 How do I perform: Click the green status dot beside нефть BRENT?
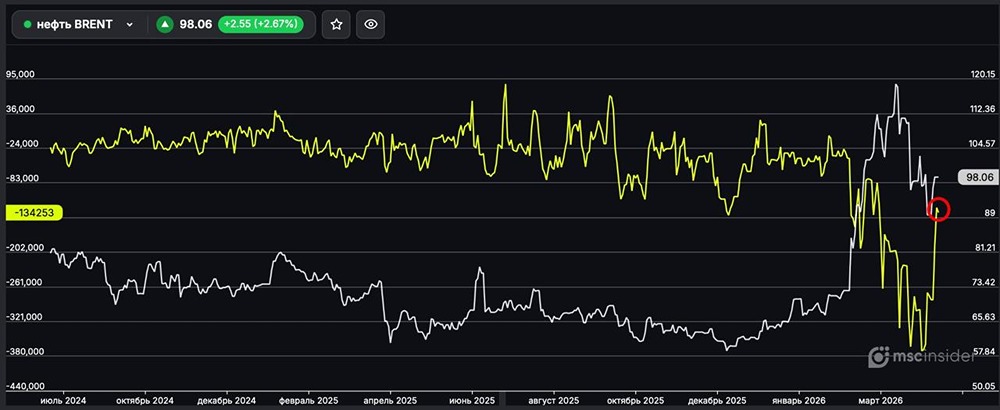[x=27, y=25]
